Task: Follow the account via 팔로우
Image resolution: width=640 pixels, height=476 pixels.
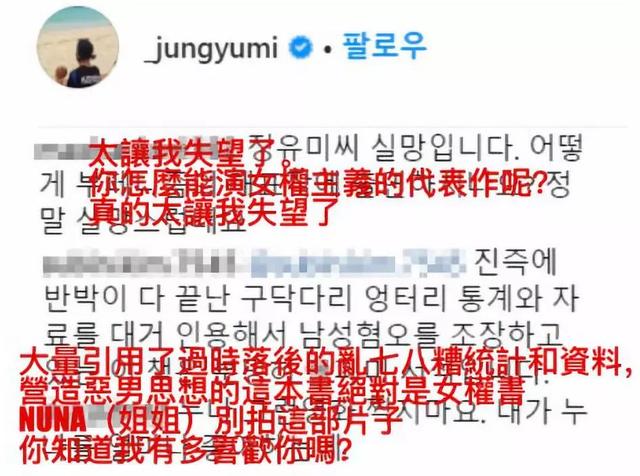Action: [384, 45]
